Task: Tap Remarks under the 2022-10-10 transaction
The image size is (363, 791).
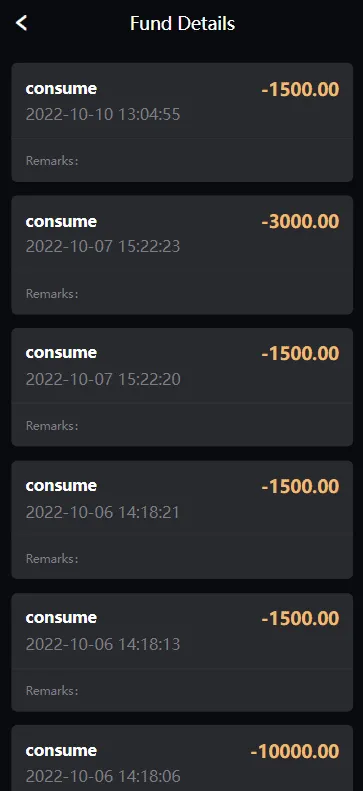Action: 52,161
